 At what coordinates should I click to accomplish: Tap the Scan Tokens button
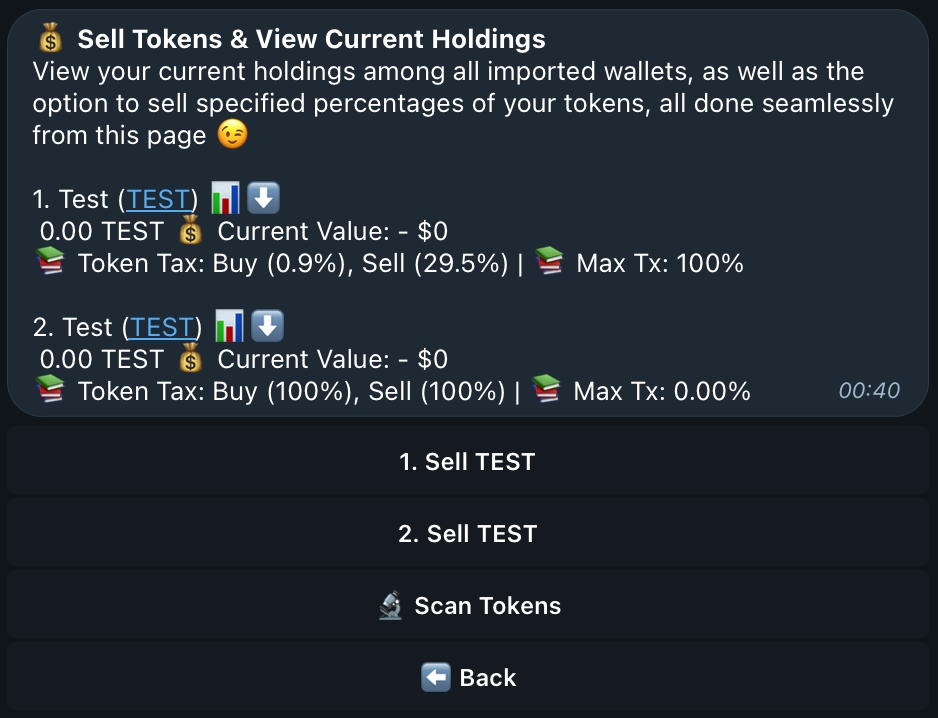point(468,606)
